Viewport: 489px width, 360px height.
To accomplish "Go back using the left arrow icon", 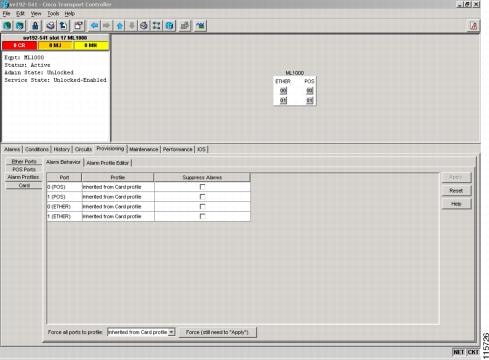I will (95, 26).
